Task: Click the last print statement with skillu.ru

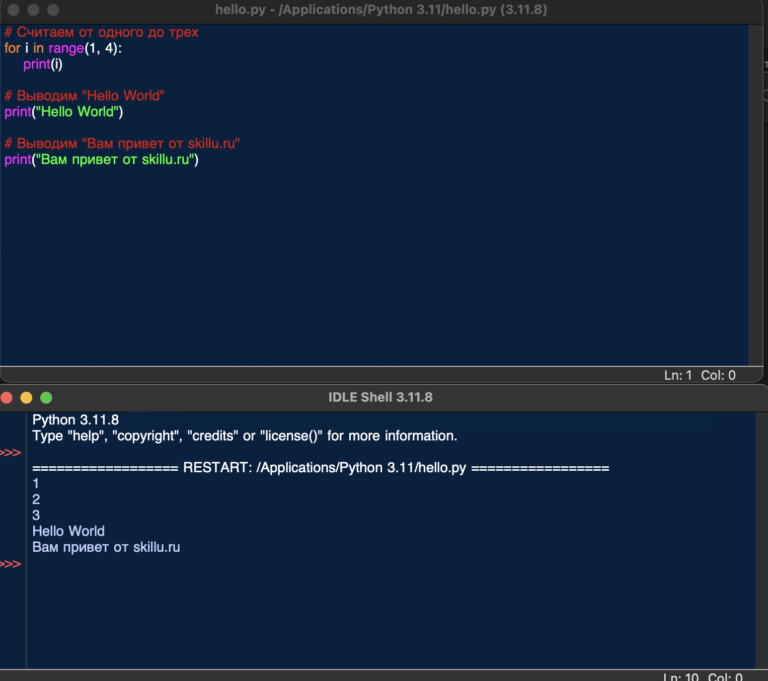Action: coord(101,160)
